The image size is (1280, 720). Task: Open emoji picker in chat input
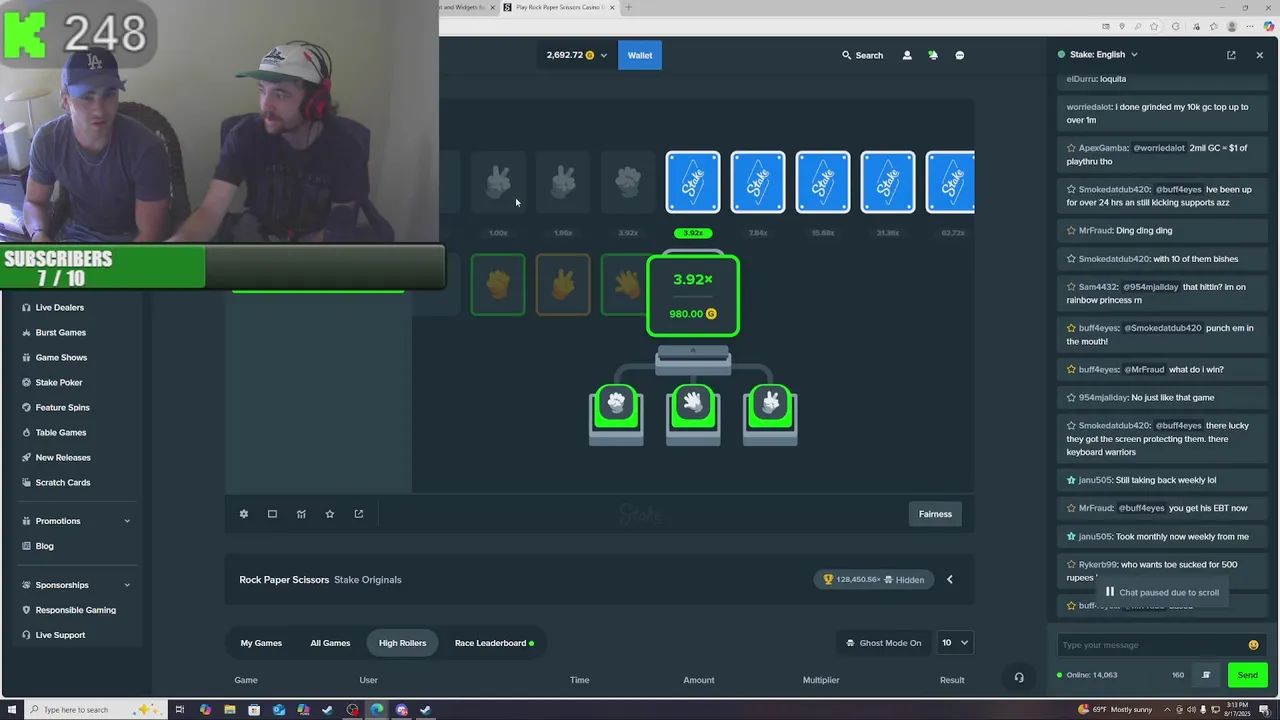coord(1253,645)
